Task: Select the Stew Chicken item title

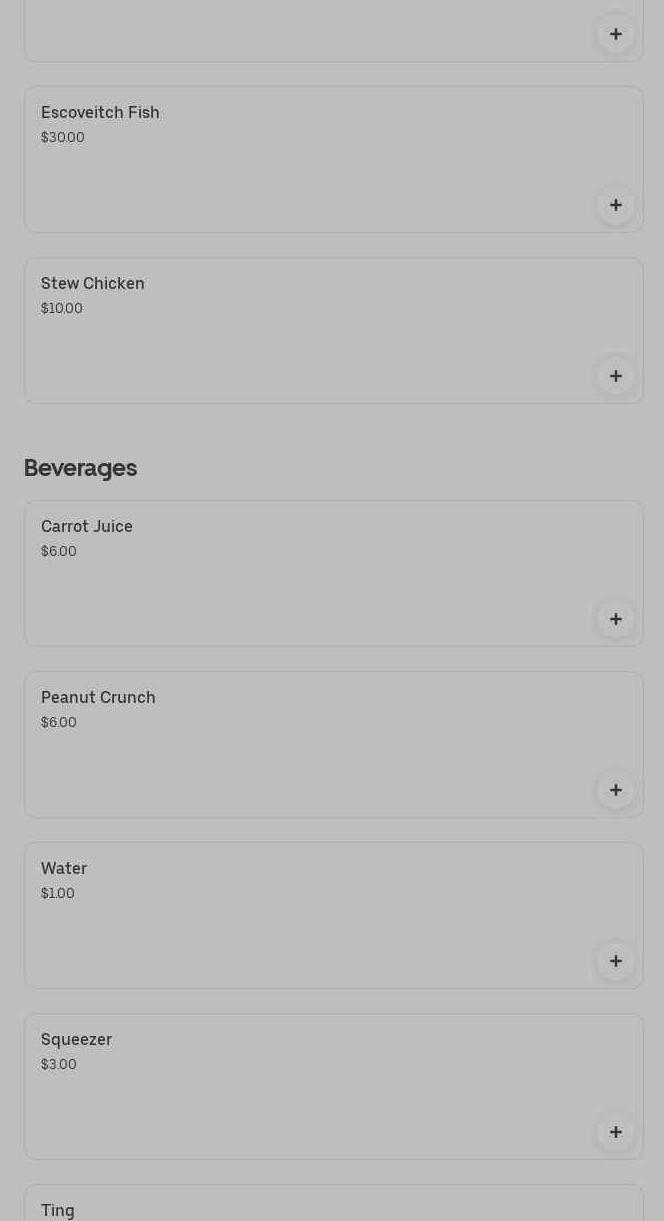Action: [93, 284]
